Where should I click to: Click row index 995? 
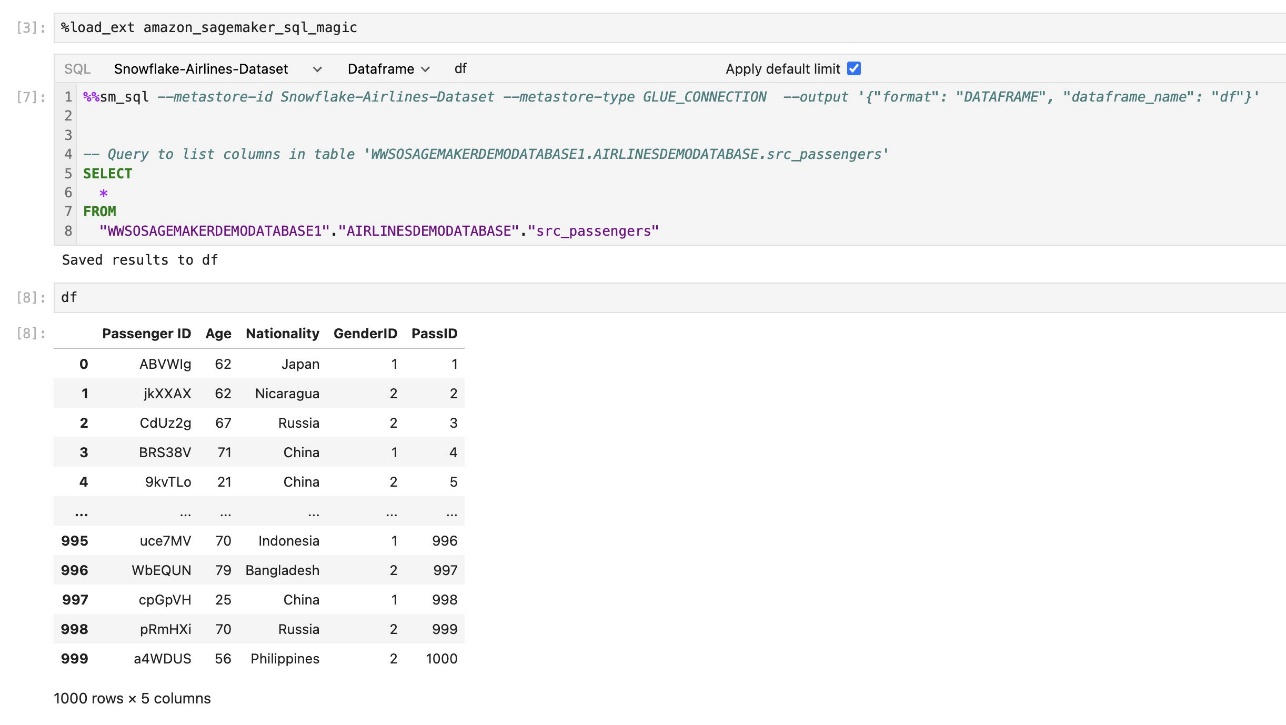tap(75, 541)
